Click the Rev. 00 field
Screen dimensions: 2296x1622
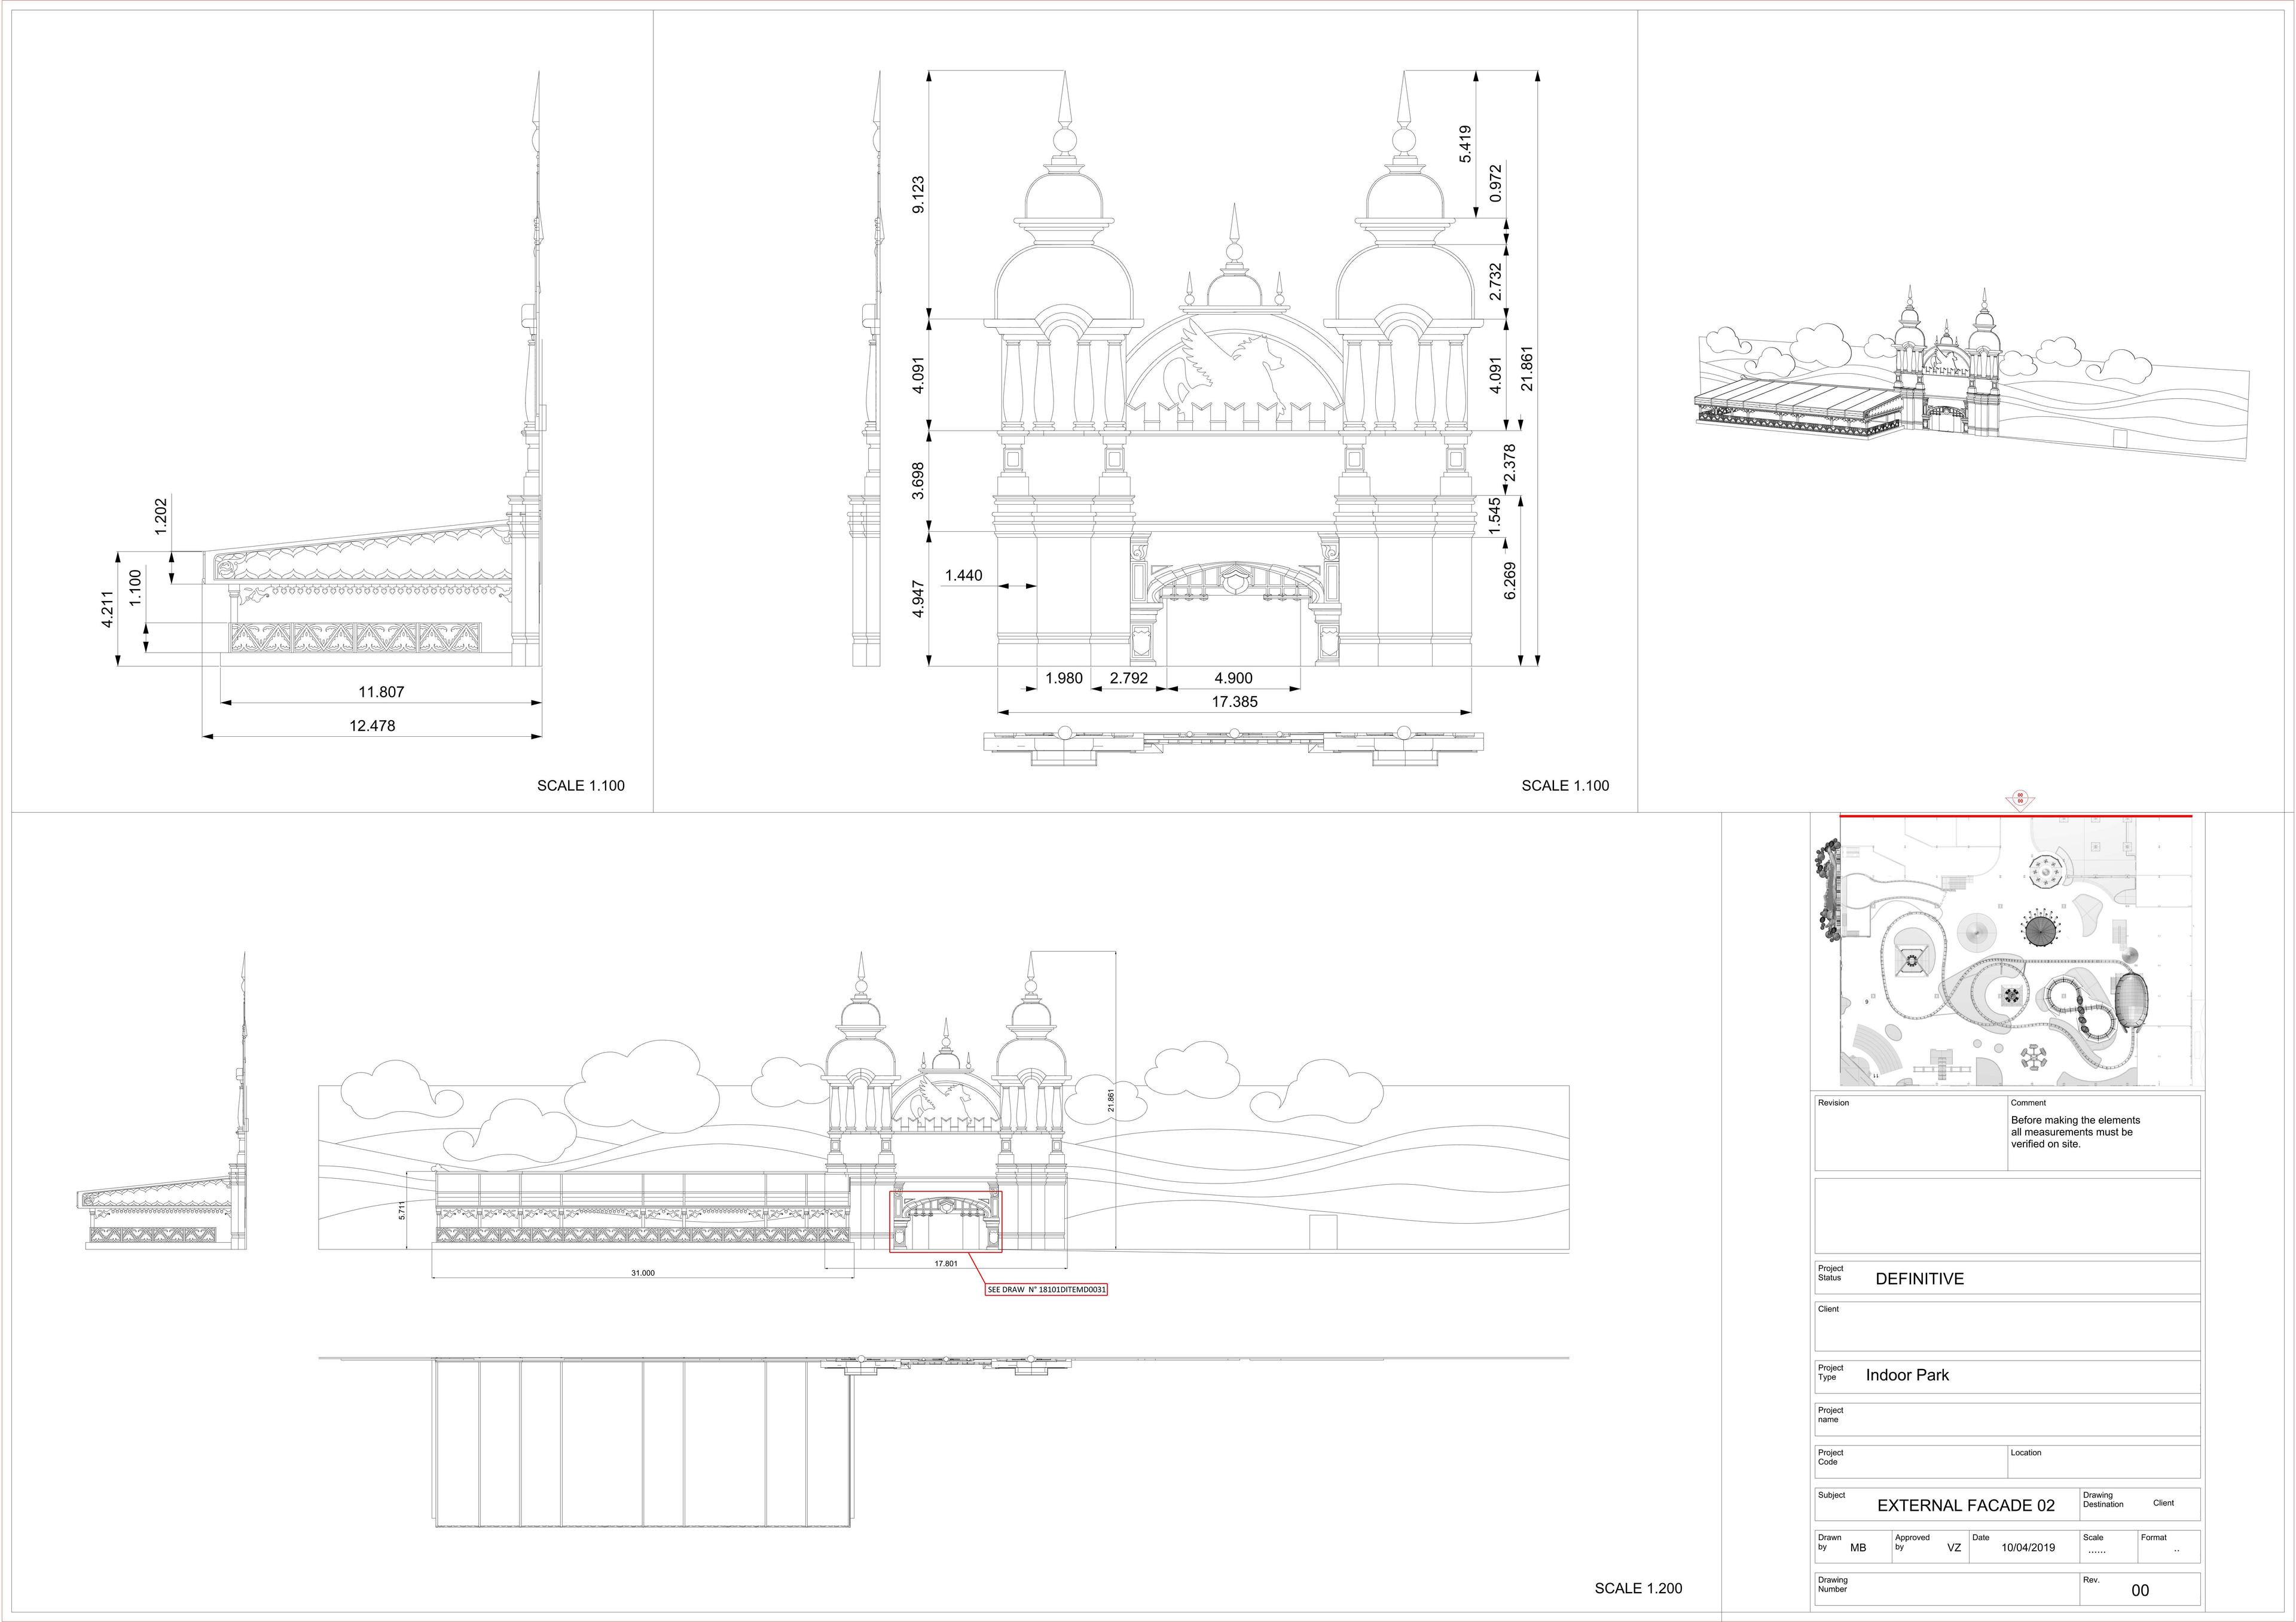click(x=2139, y=1590)
